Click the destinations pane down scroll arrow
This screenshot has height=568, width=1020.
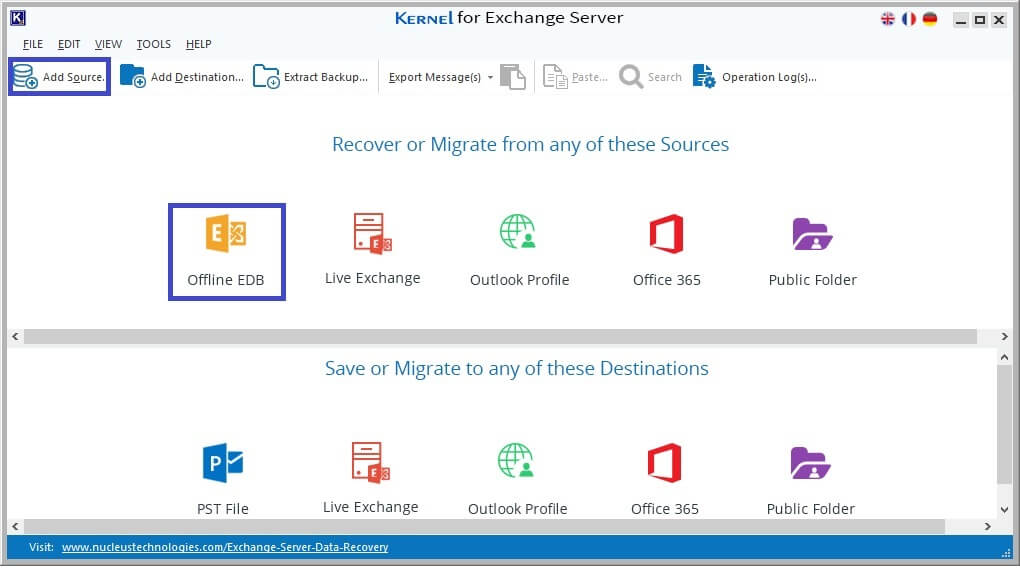click(x=1004, y=509)
